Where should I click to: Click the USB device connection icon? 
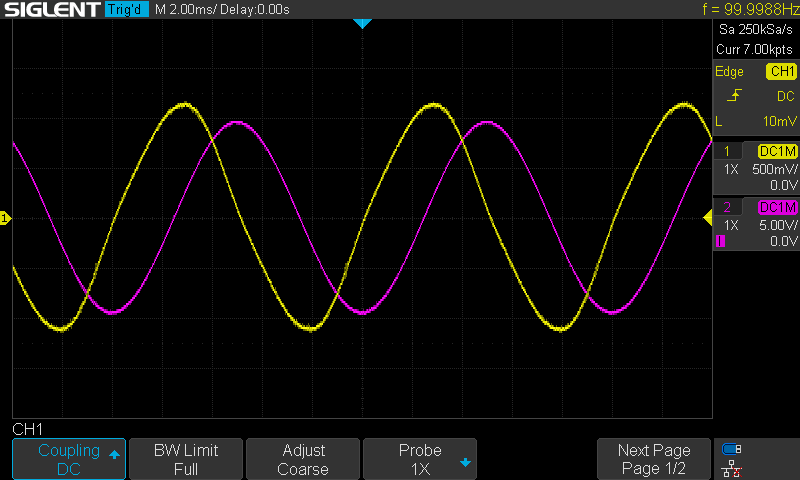[x=732, y=449]
